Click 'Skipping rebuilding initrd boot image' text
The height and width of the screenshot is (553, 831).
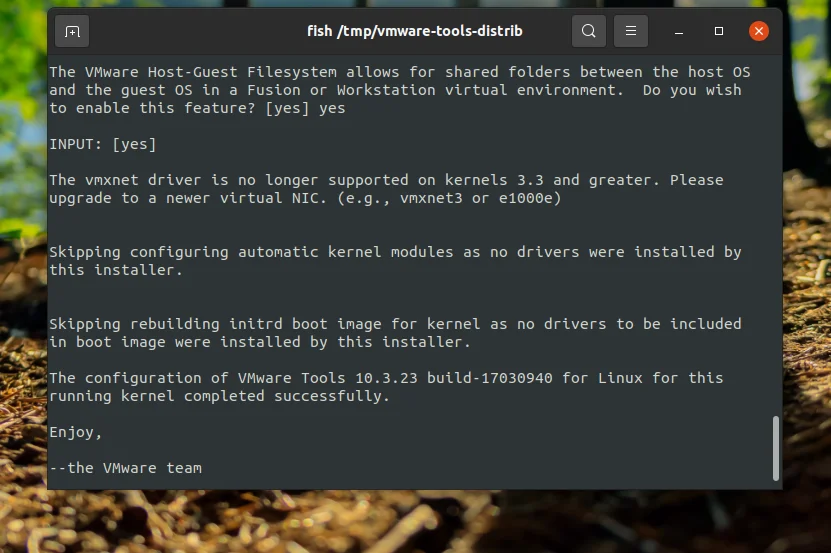pos(215,324)
